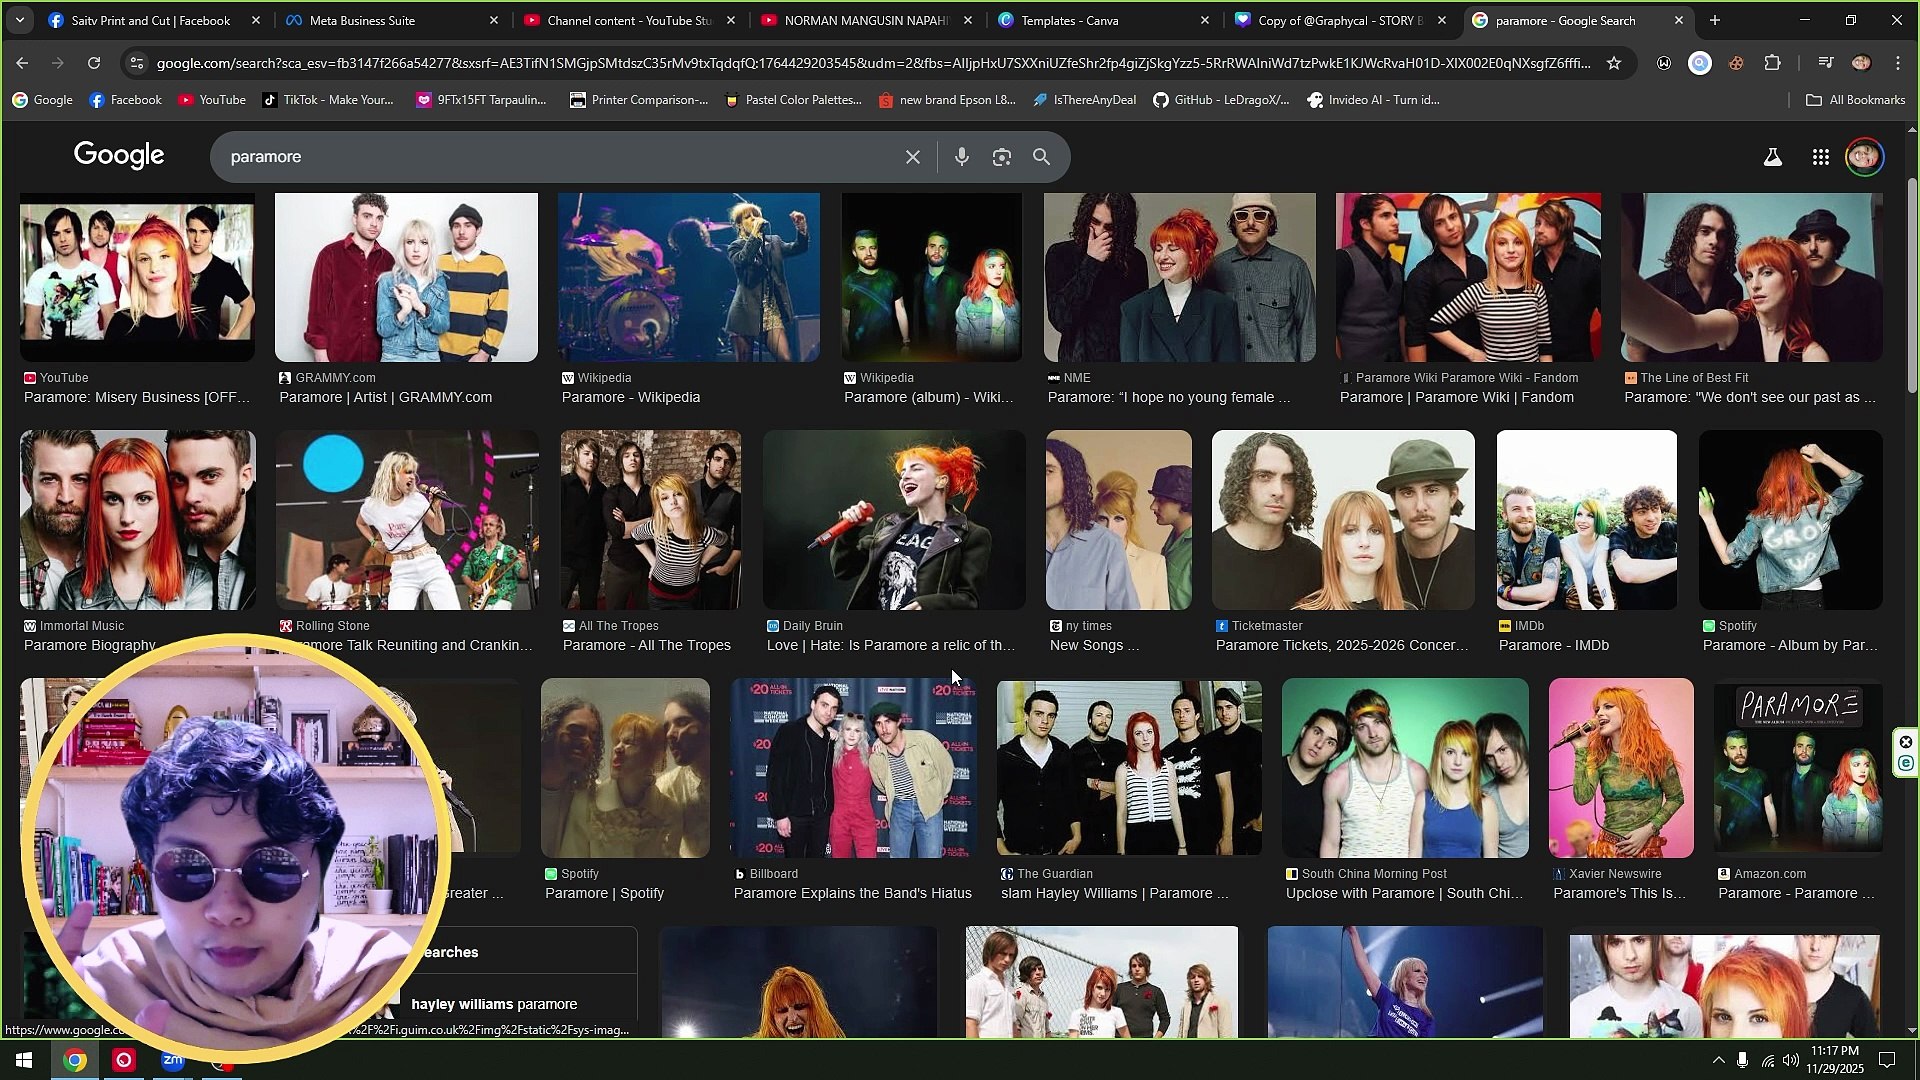This screenshot has width=1920, height=1080.
Task: Open the TikTok bookmark
Action: click(x=327, y=100)
